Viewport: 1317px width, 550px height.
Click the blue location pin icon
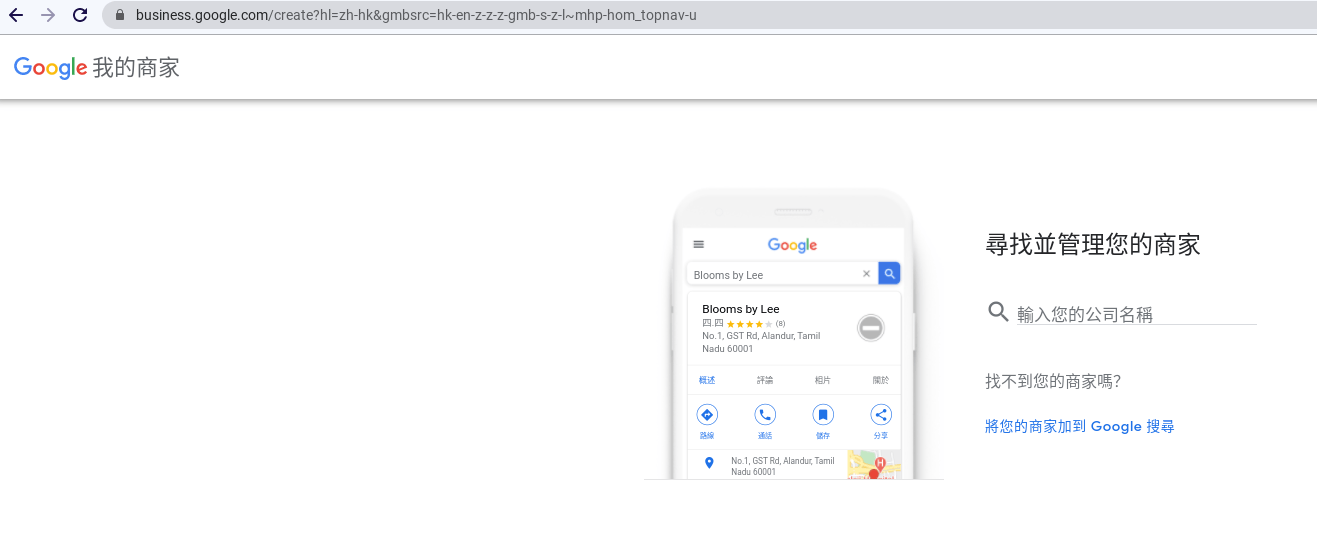pyautogui.click(x=709, y=463)
